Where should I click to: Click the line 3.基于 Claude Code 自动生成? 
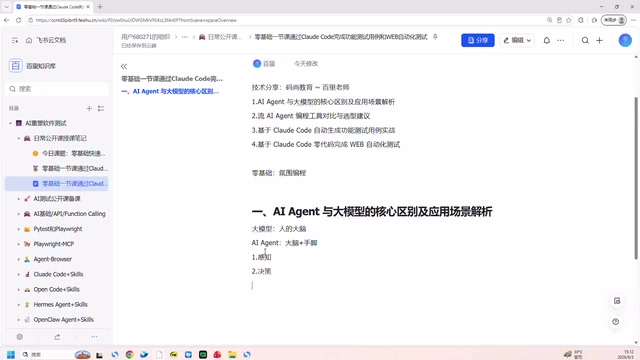[x=323, y=130]
